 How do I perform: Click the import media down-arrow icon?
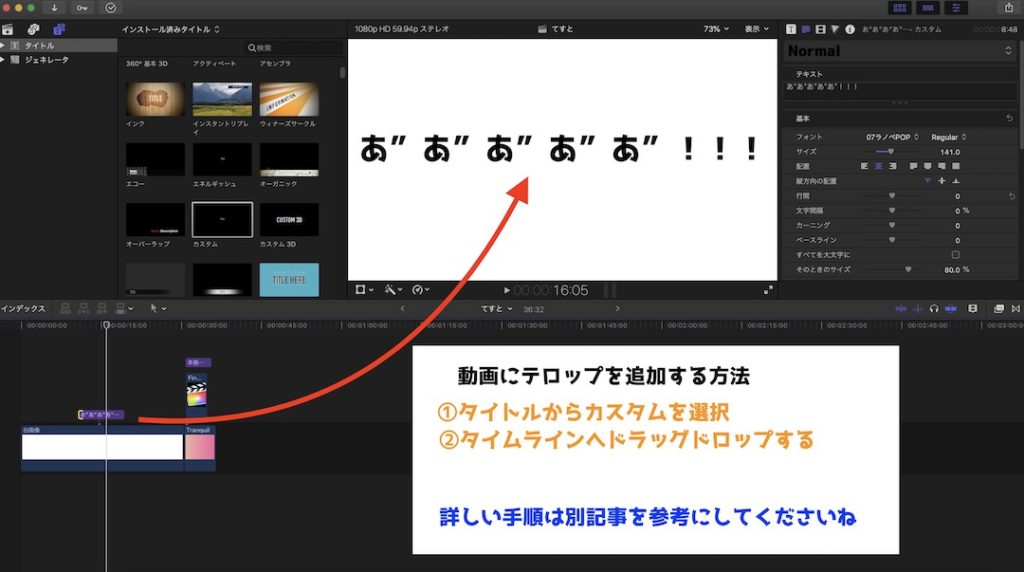click(x=54, y=8)
